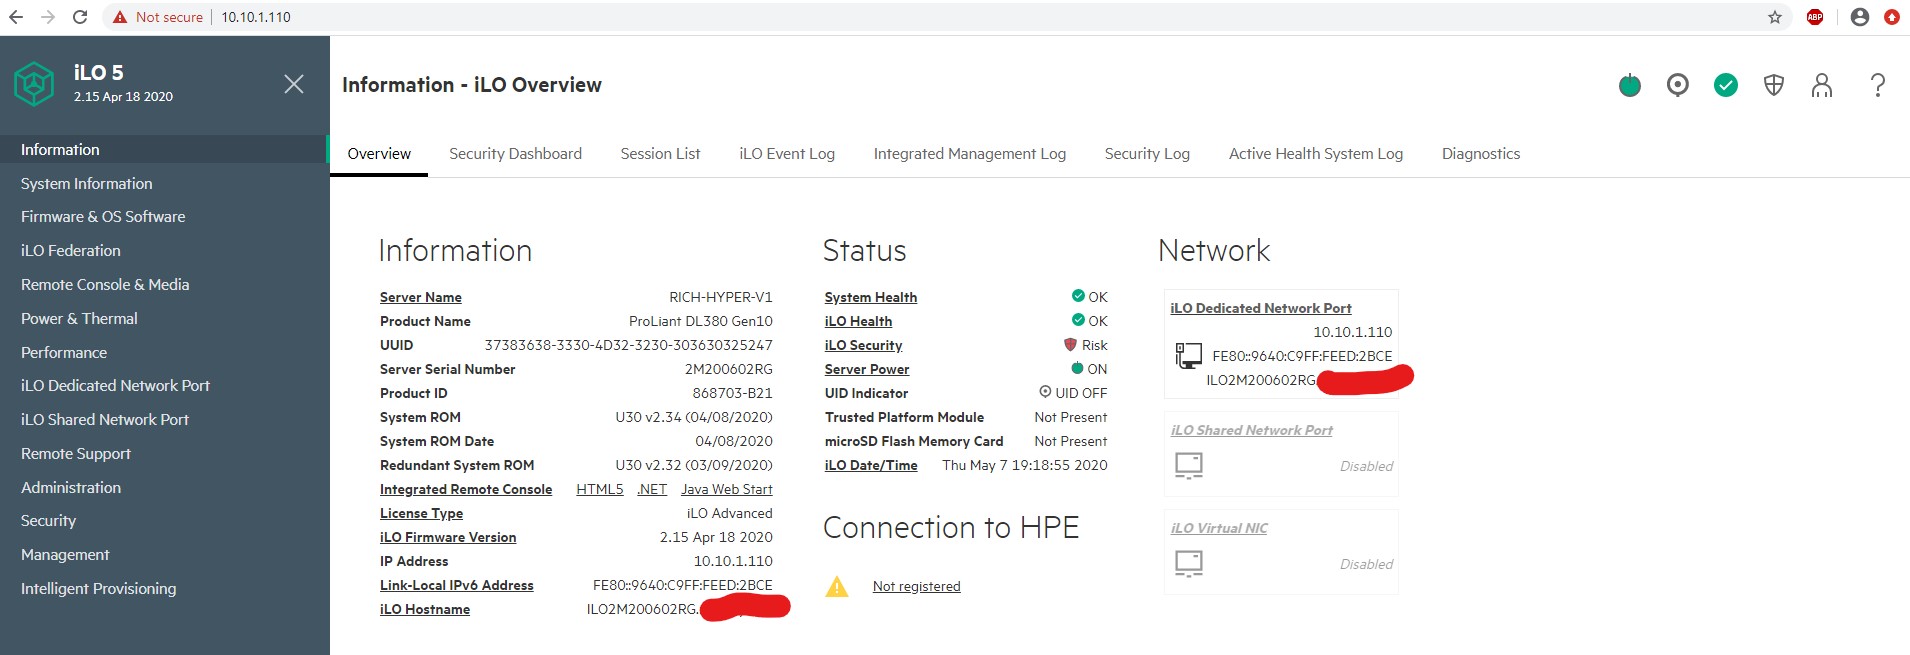Open the security shield icon in header
This screenshot has height=655, width=1910.
click(1774, 86)
